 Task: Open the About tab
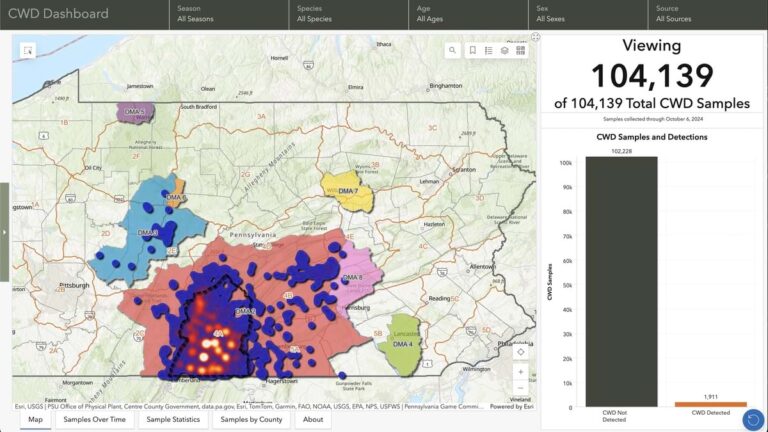(313, 420)
